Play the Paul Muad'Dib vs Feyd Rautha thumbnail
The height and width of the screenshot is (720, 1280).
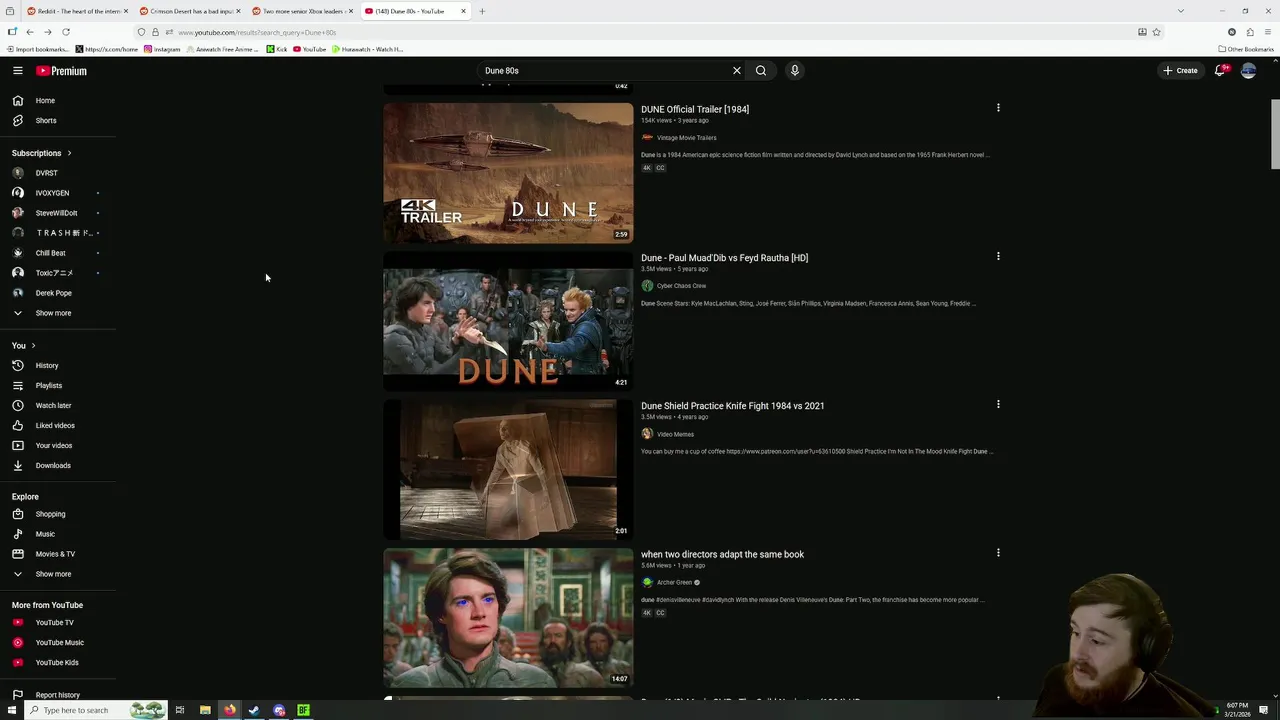pos(508,321)
